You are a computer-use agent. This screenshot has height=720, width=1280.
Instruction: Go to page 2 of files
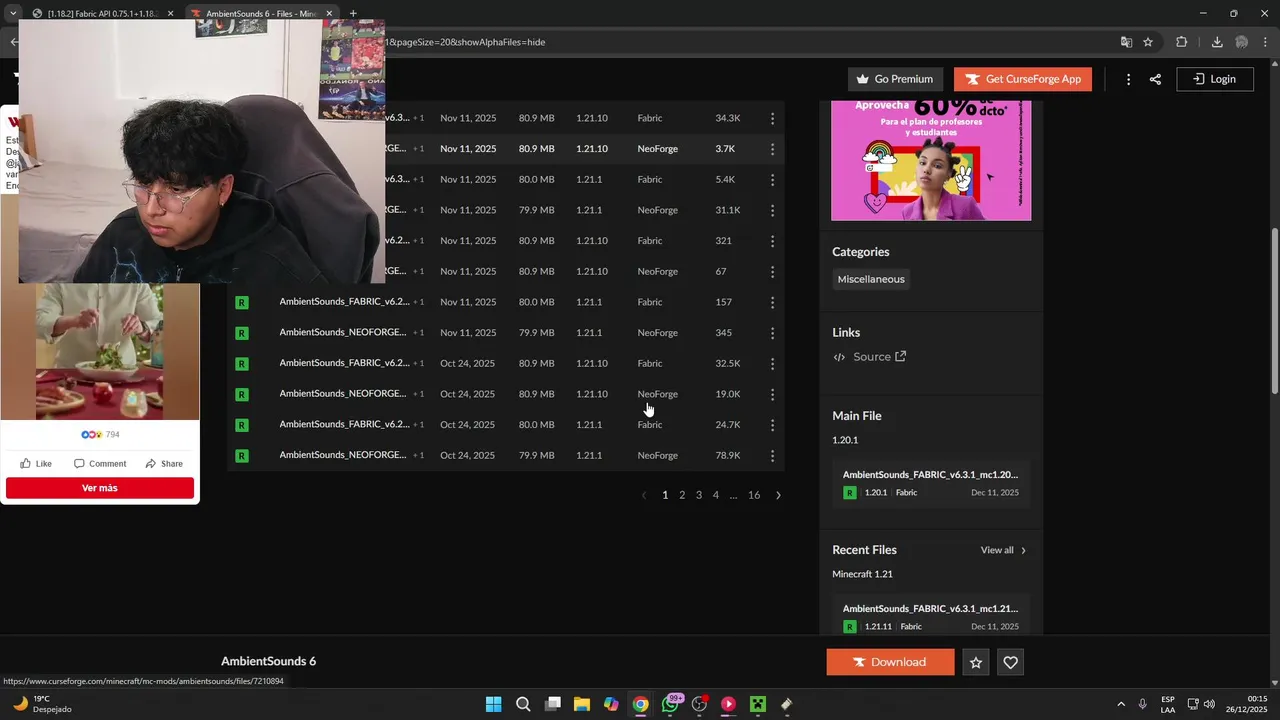682,495
